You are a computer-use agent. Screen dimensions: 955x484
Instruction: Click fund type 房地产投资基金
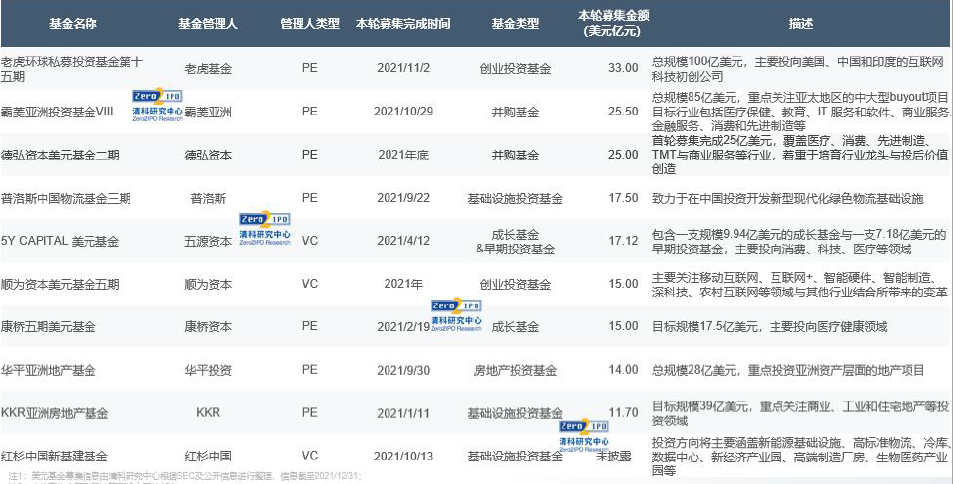pos(515,371)
